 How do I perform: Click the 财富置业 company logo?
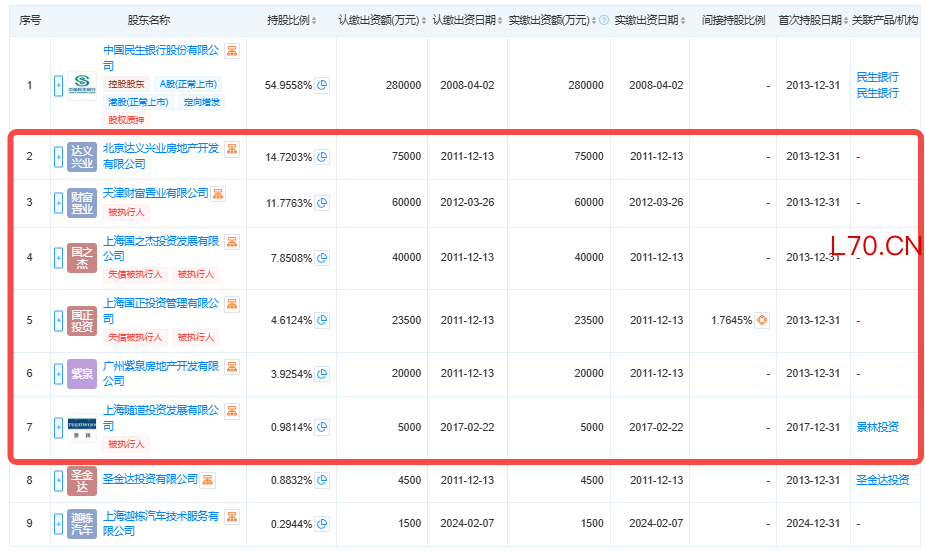coord(82,203)
